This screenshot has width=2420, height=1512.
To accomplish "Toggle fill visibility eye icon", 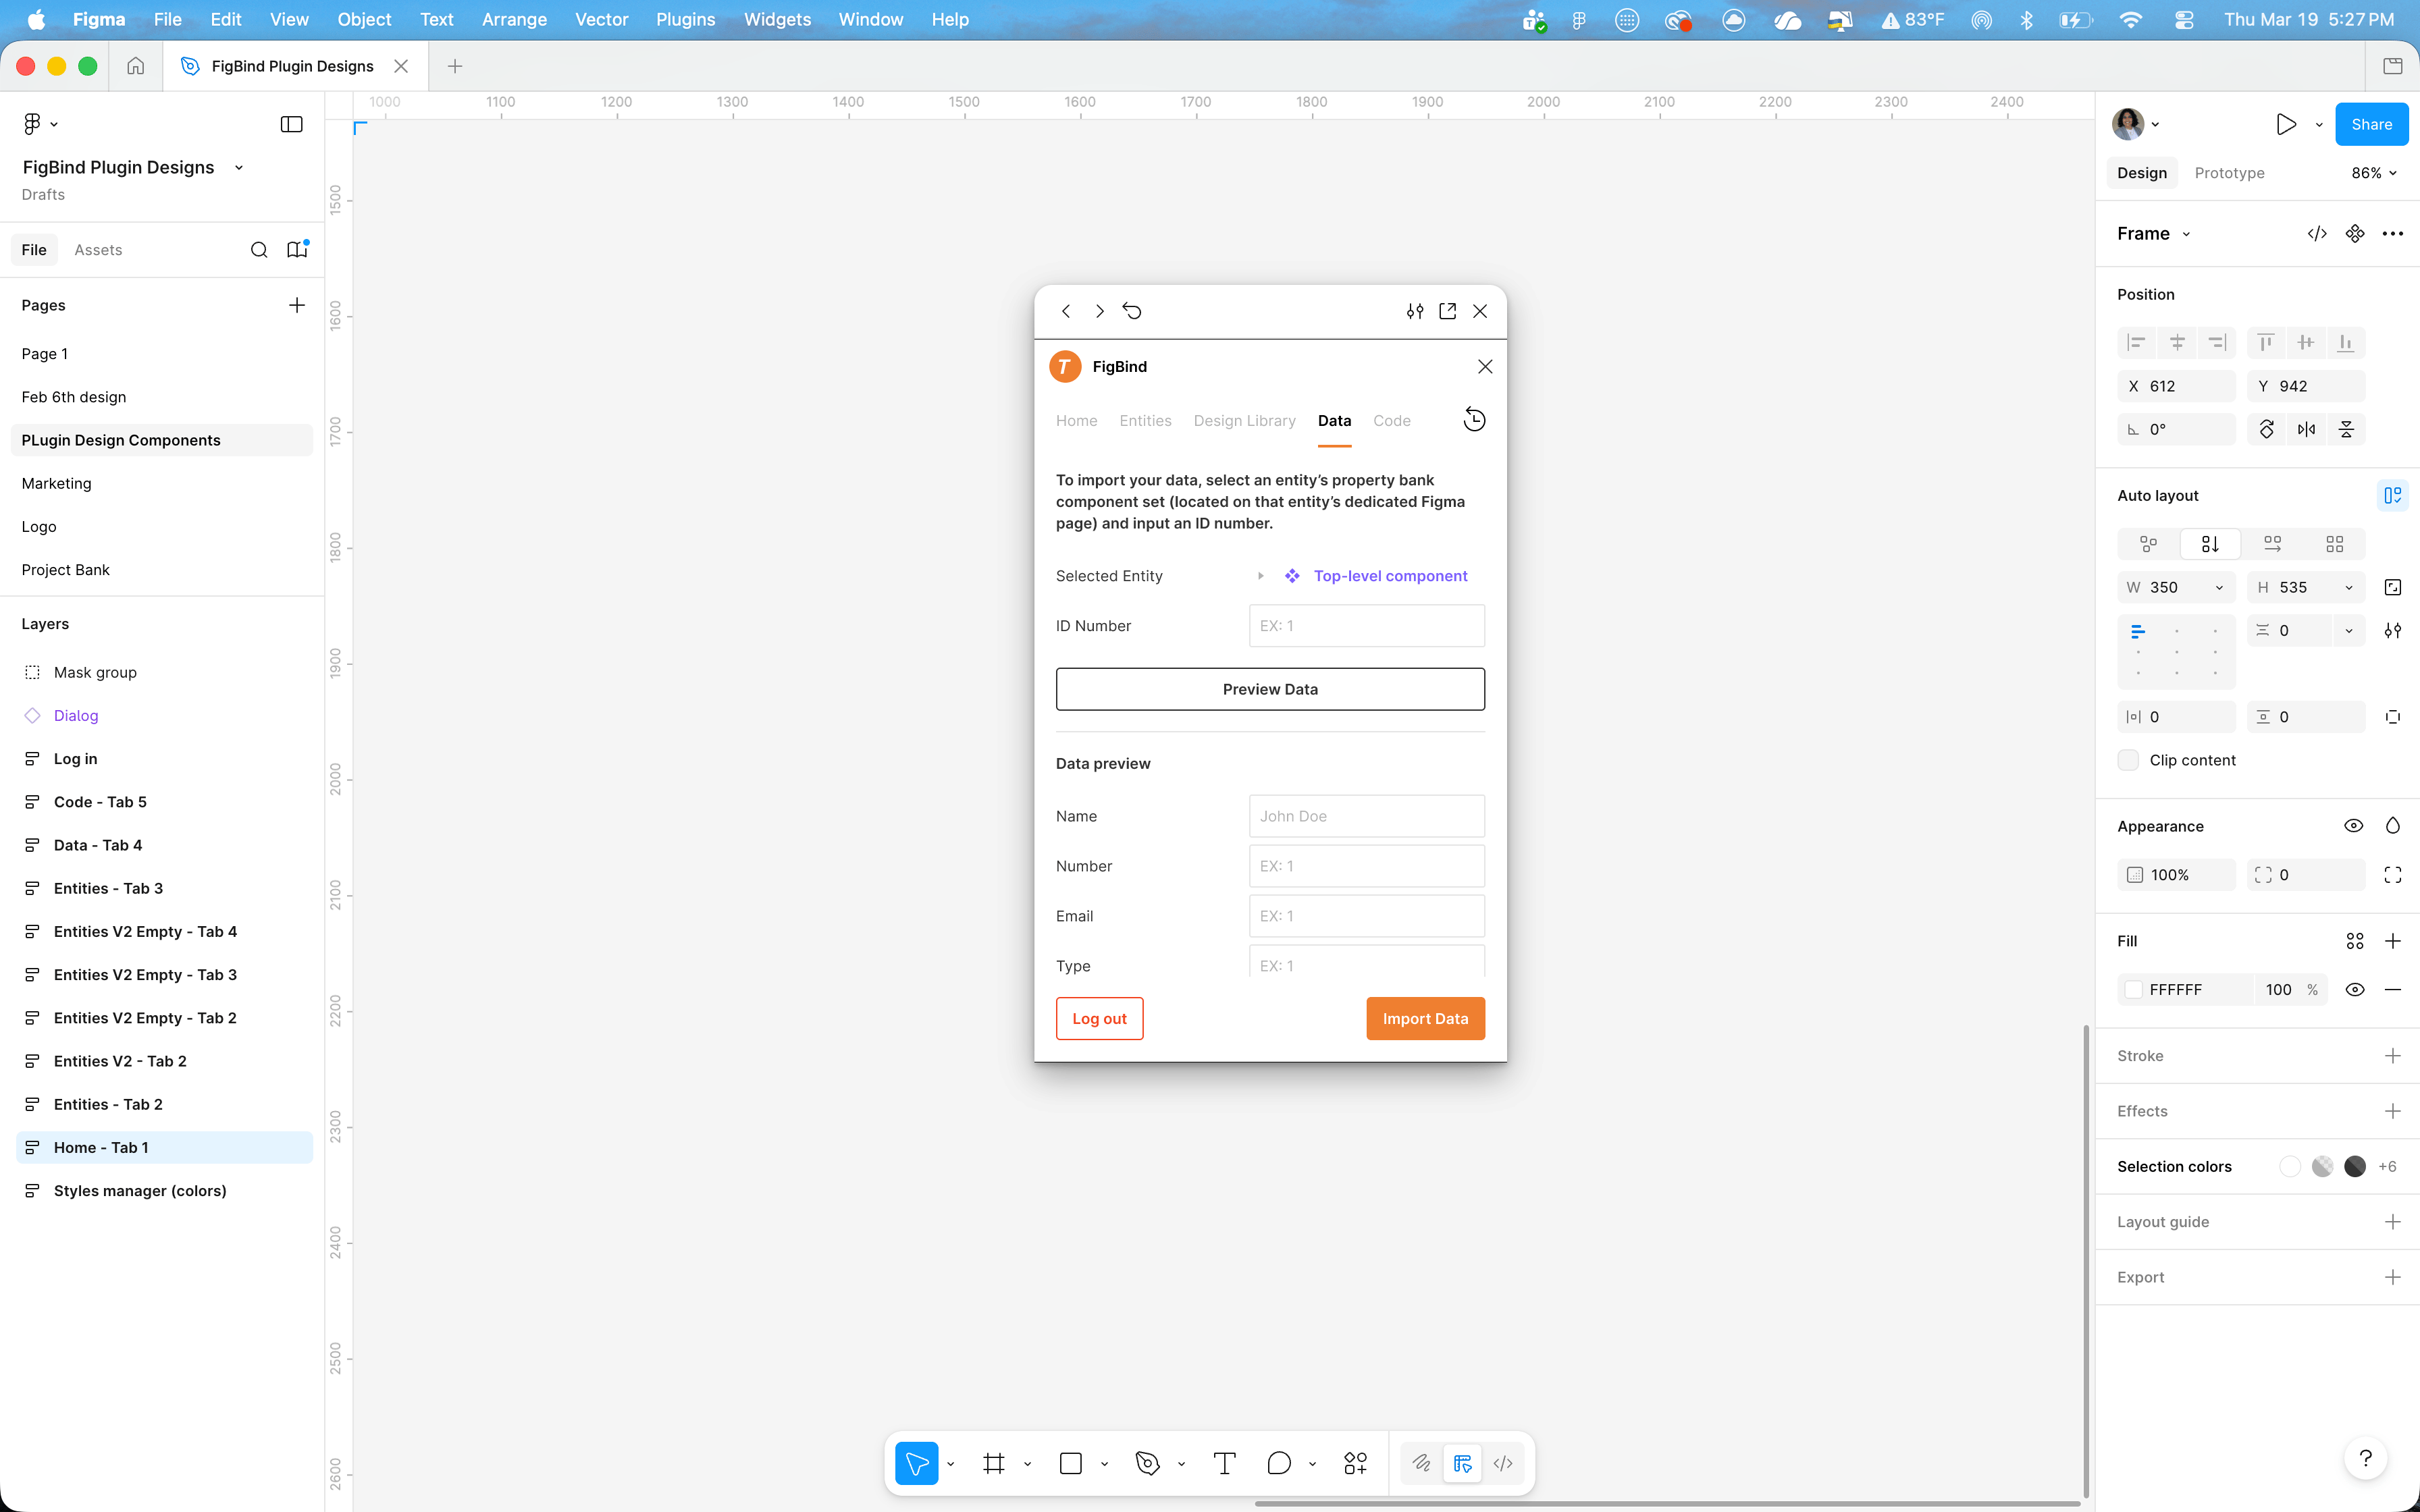I will 2355,990.
